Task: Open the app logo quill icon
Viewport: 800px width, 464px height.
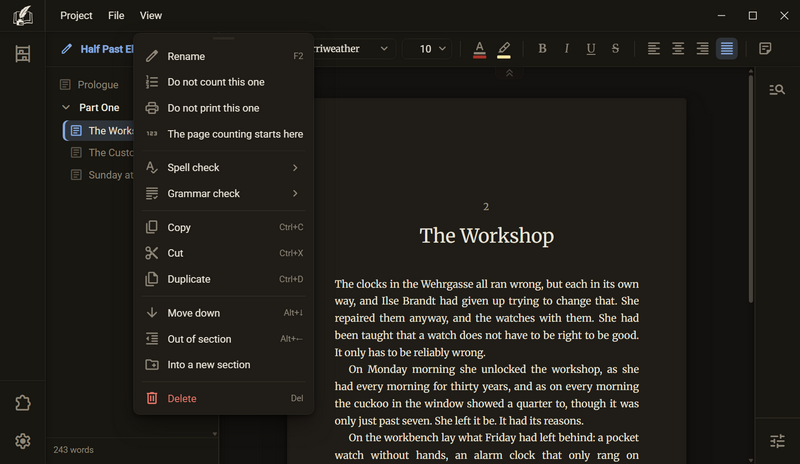Action: coord(22,15)
